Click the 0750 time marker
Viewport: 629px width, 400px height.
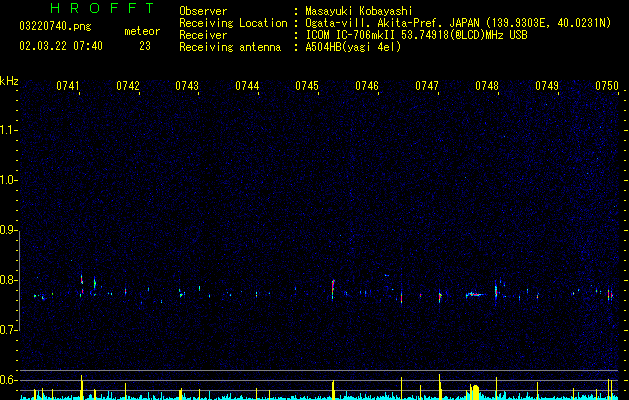click(x=607, y=86)
